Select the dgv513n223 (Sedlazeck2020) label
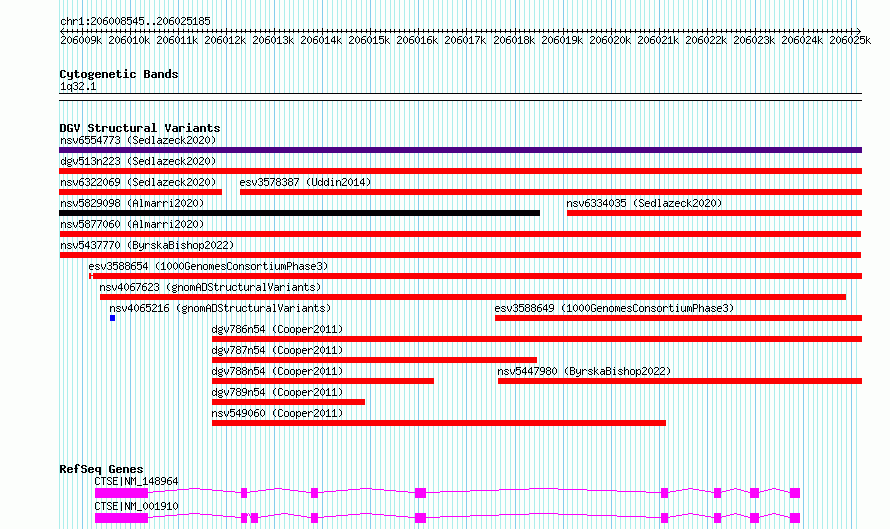This screenshot has height=529, width=890. [x=138, y=161]
